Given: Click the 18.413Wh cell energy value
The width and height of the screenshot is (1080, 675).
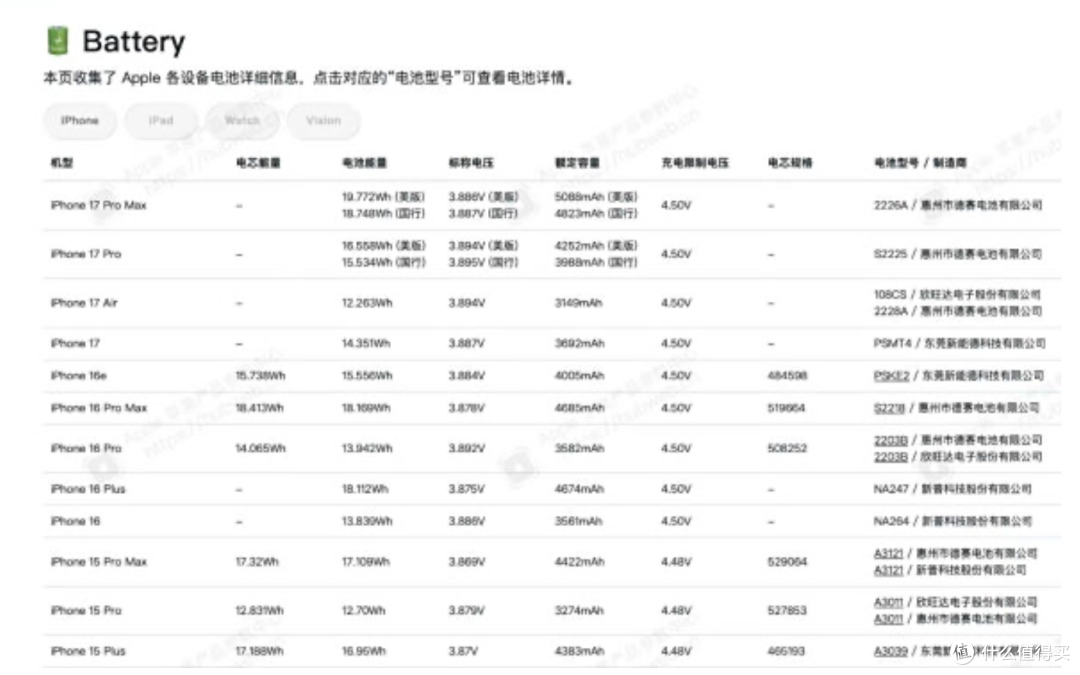Looking at the screenshot, I should click(x=260, y=408).
